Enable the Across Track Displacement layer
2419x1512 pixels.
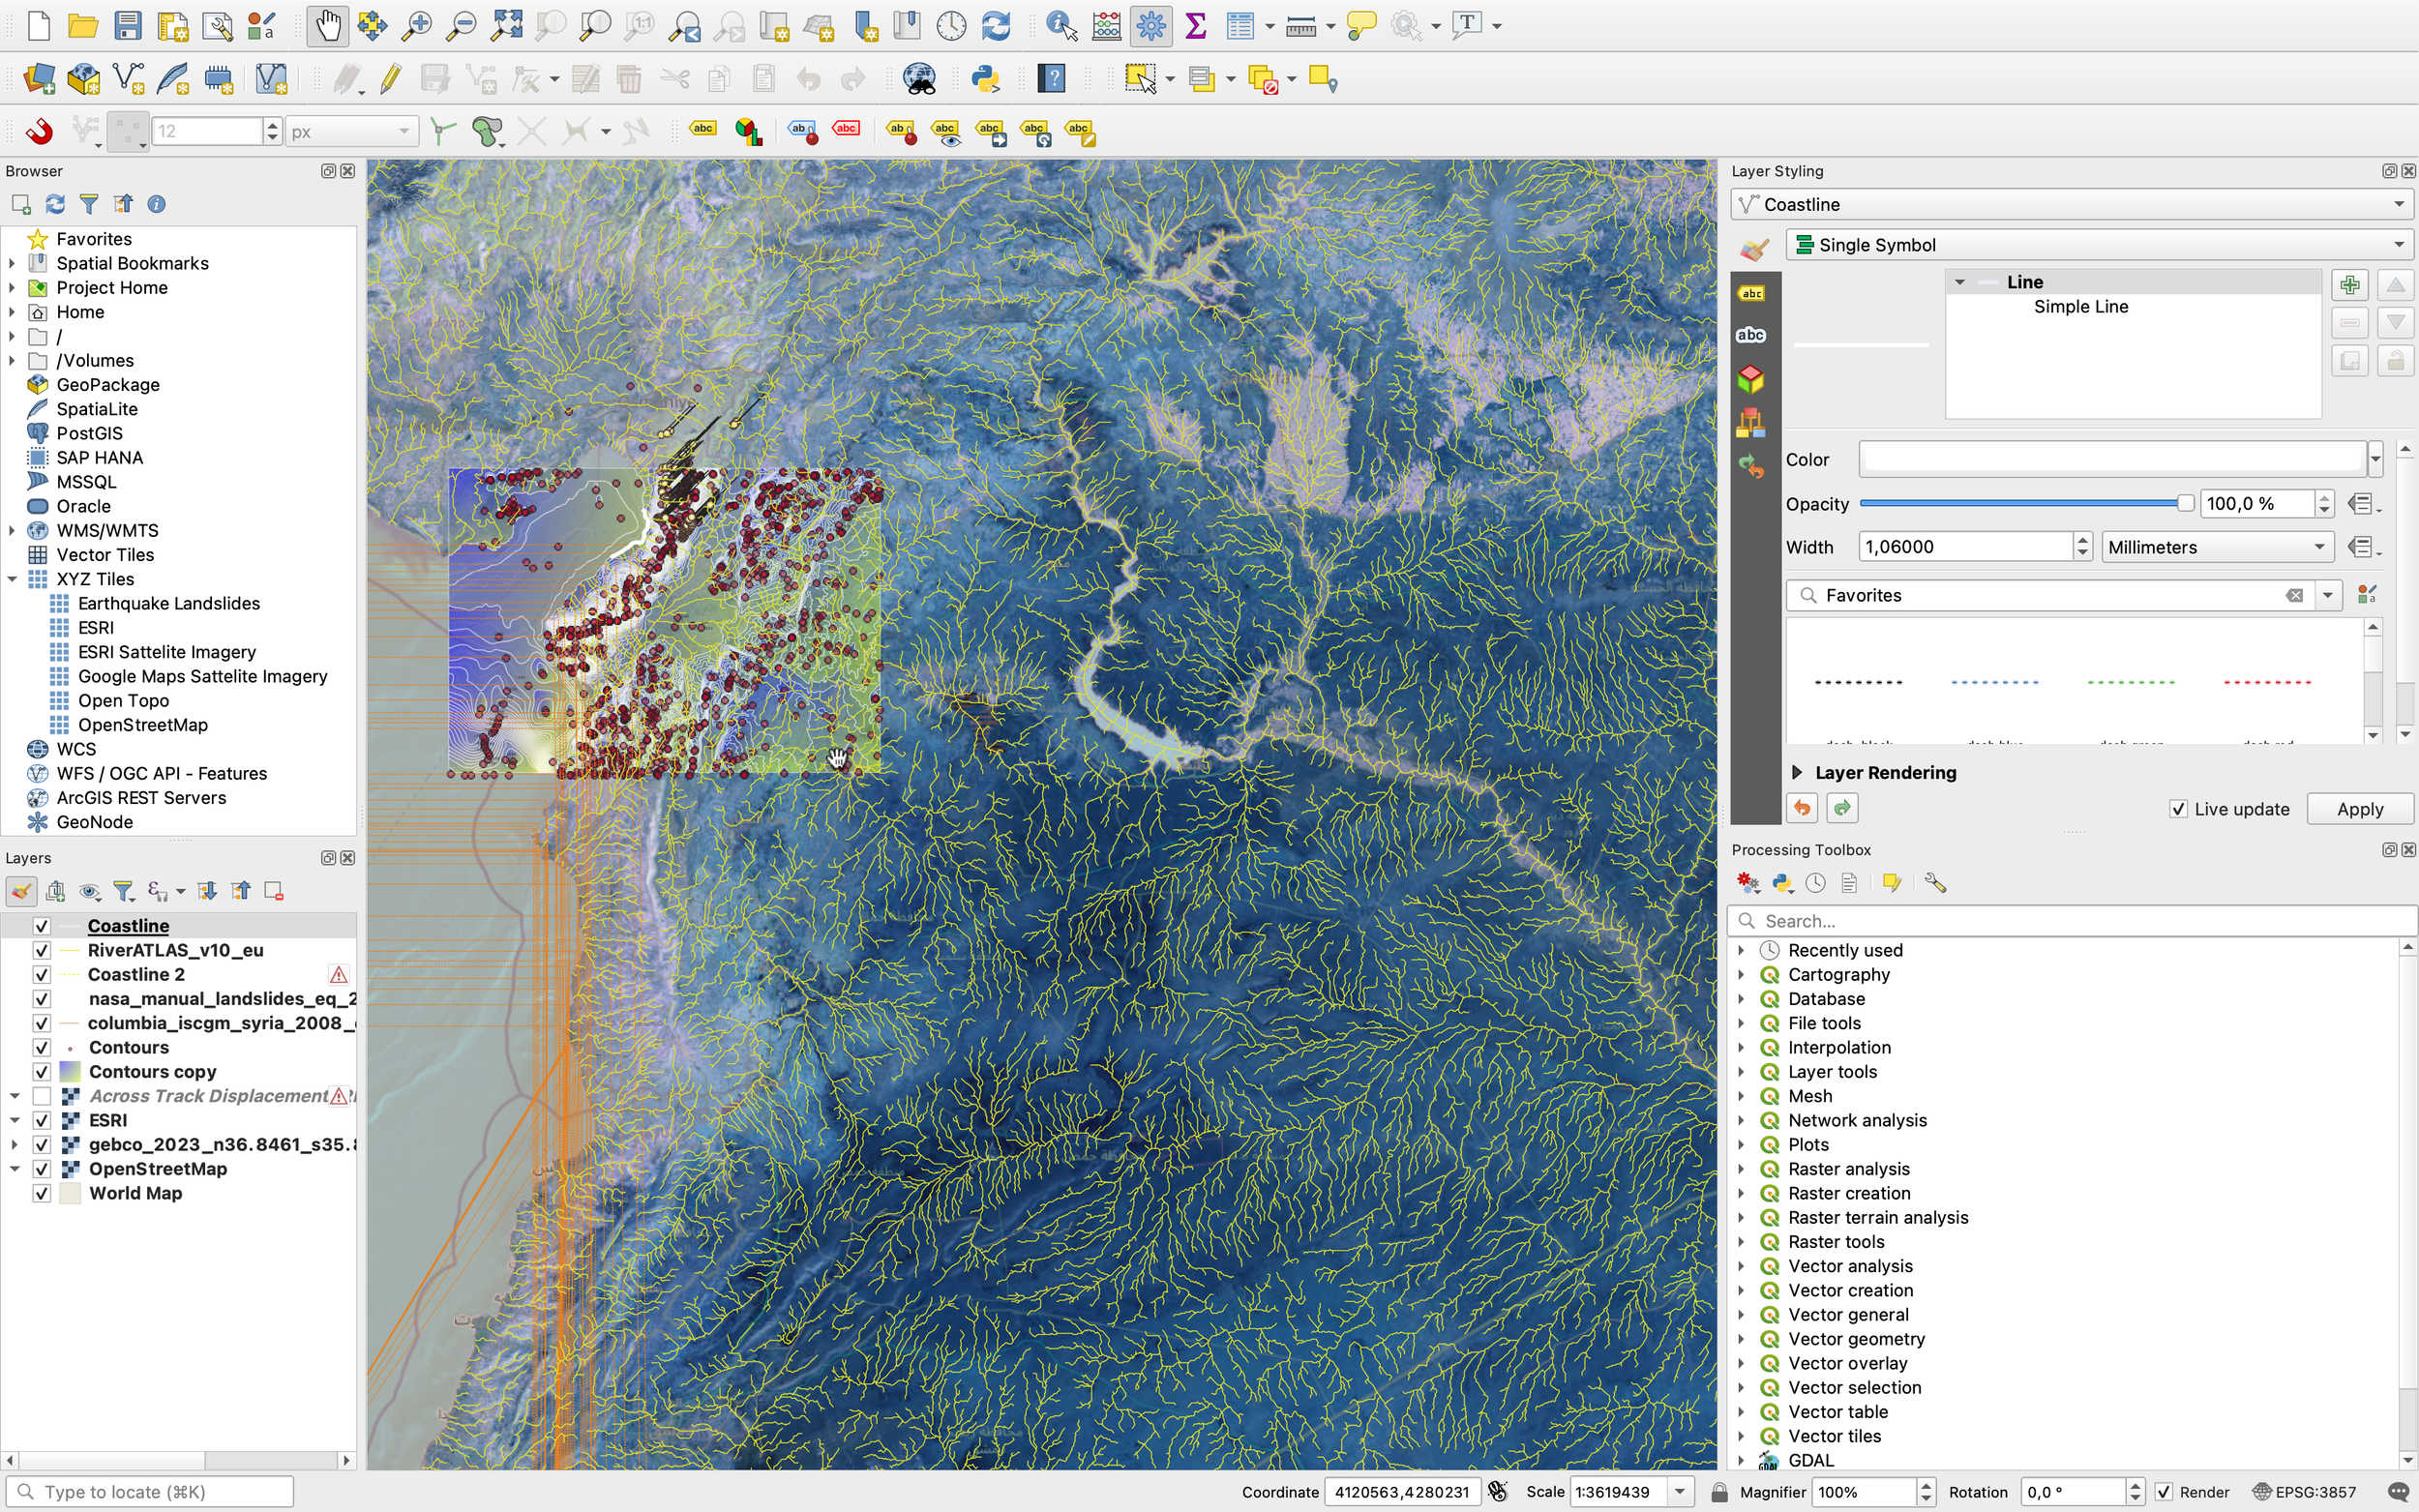click(41, 1096)
